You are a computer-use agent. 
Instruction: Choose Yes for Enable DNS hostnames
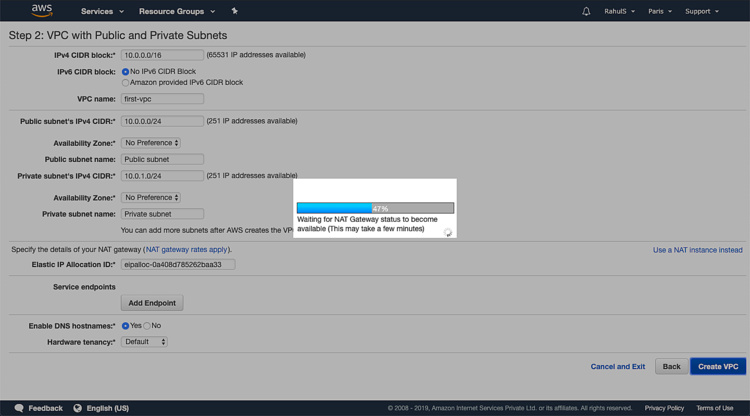point(126,326)
